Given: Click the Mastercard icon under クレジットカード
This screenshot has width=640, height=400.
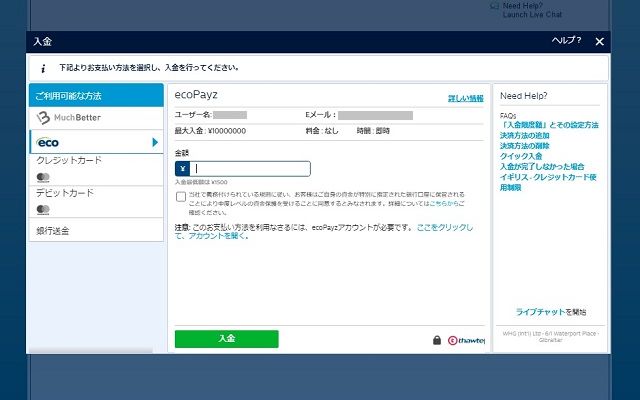Looking at the screenshot, I should (43, 177).
